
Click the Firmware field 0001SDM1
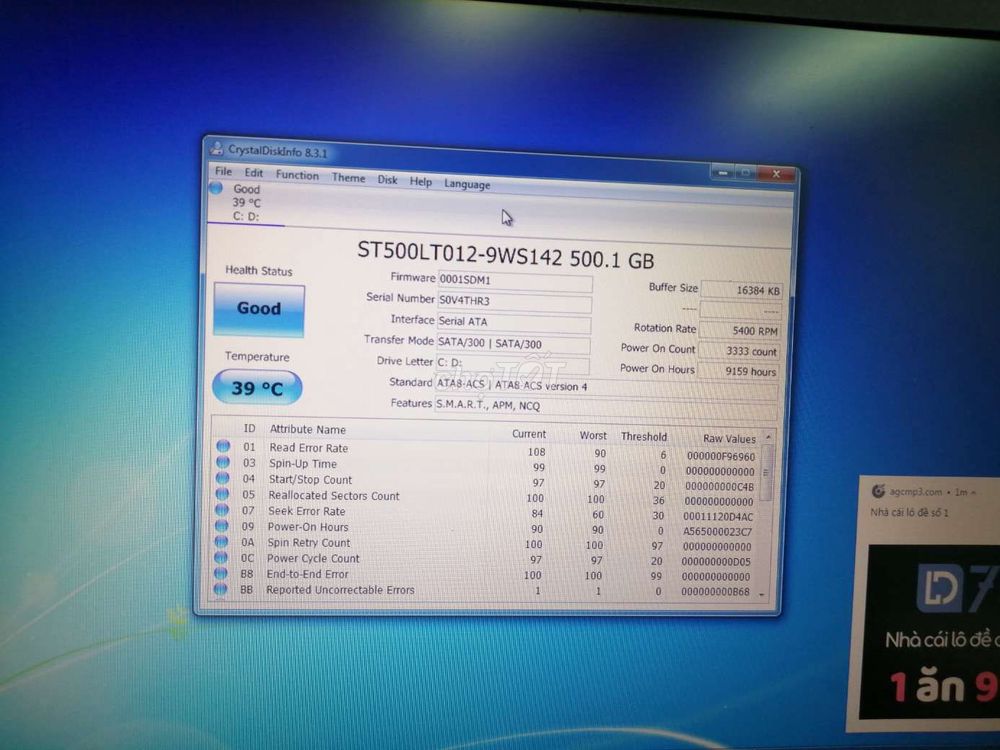[515, 281]
